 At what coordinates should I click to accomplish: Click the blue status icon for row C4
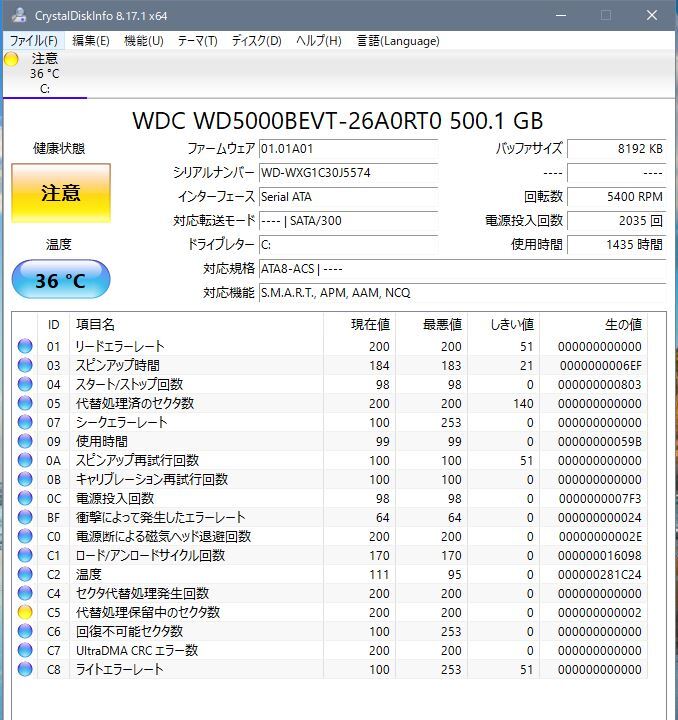25,593
